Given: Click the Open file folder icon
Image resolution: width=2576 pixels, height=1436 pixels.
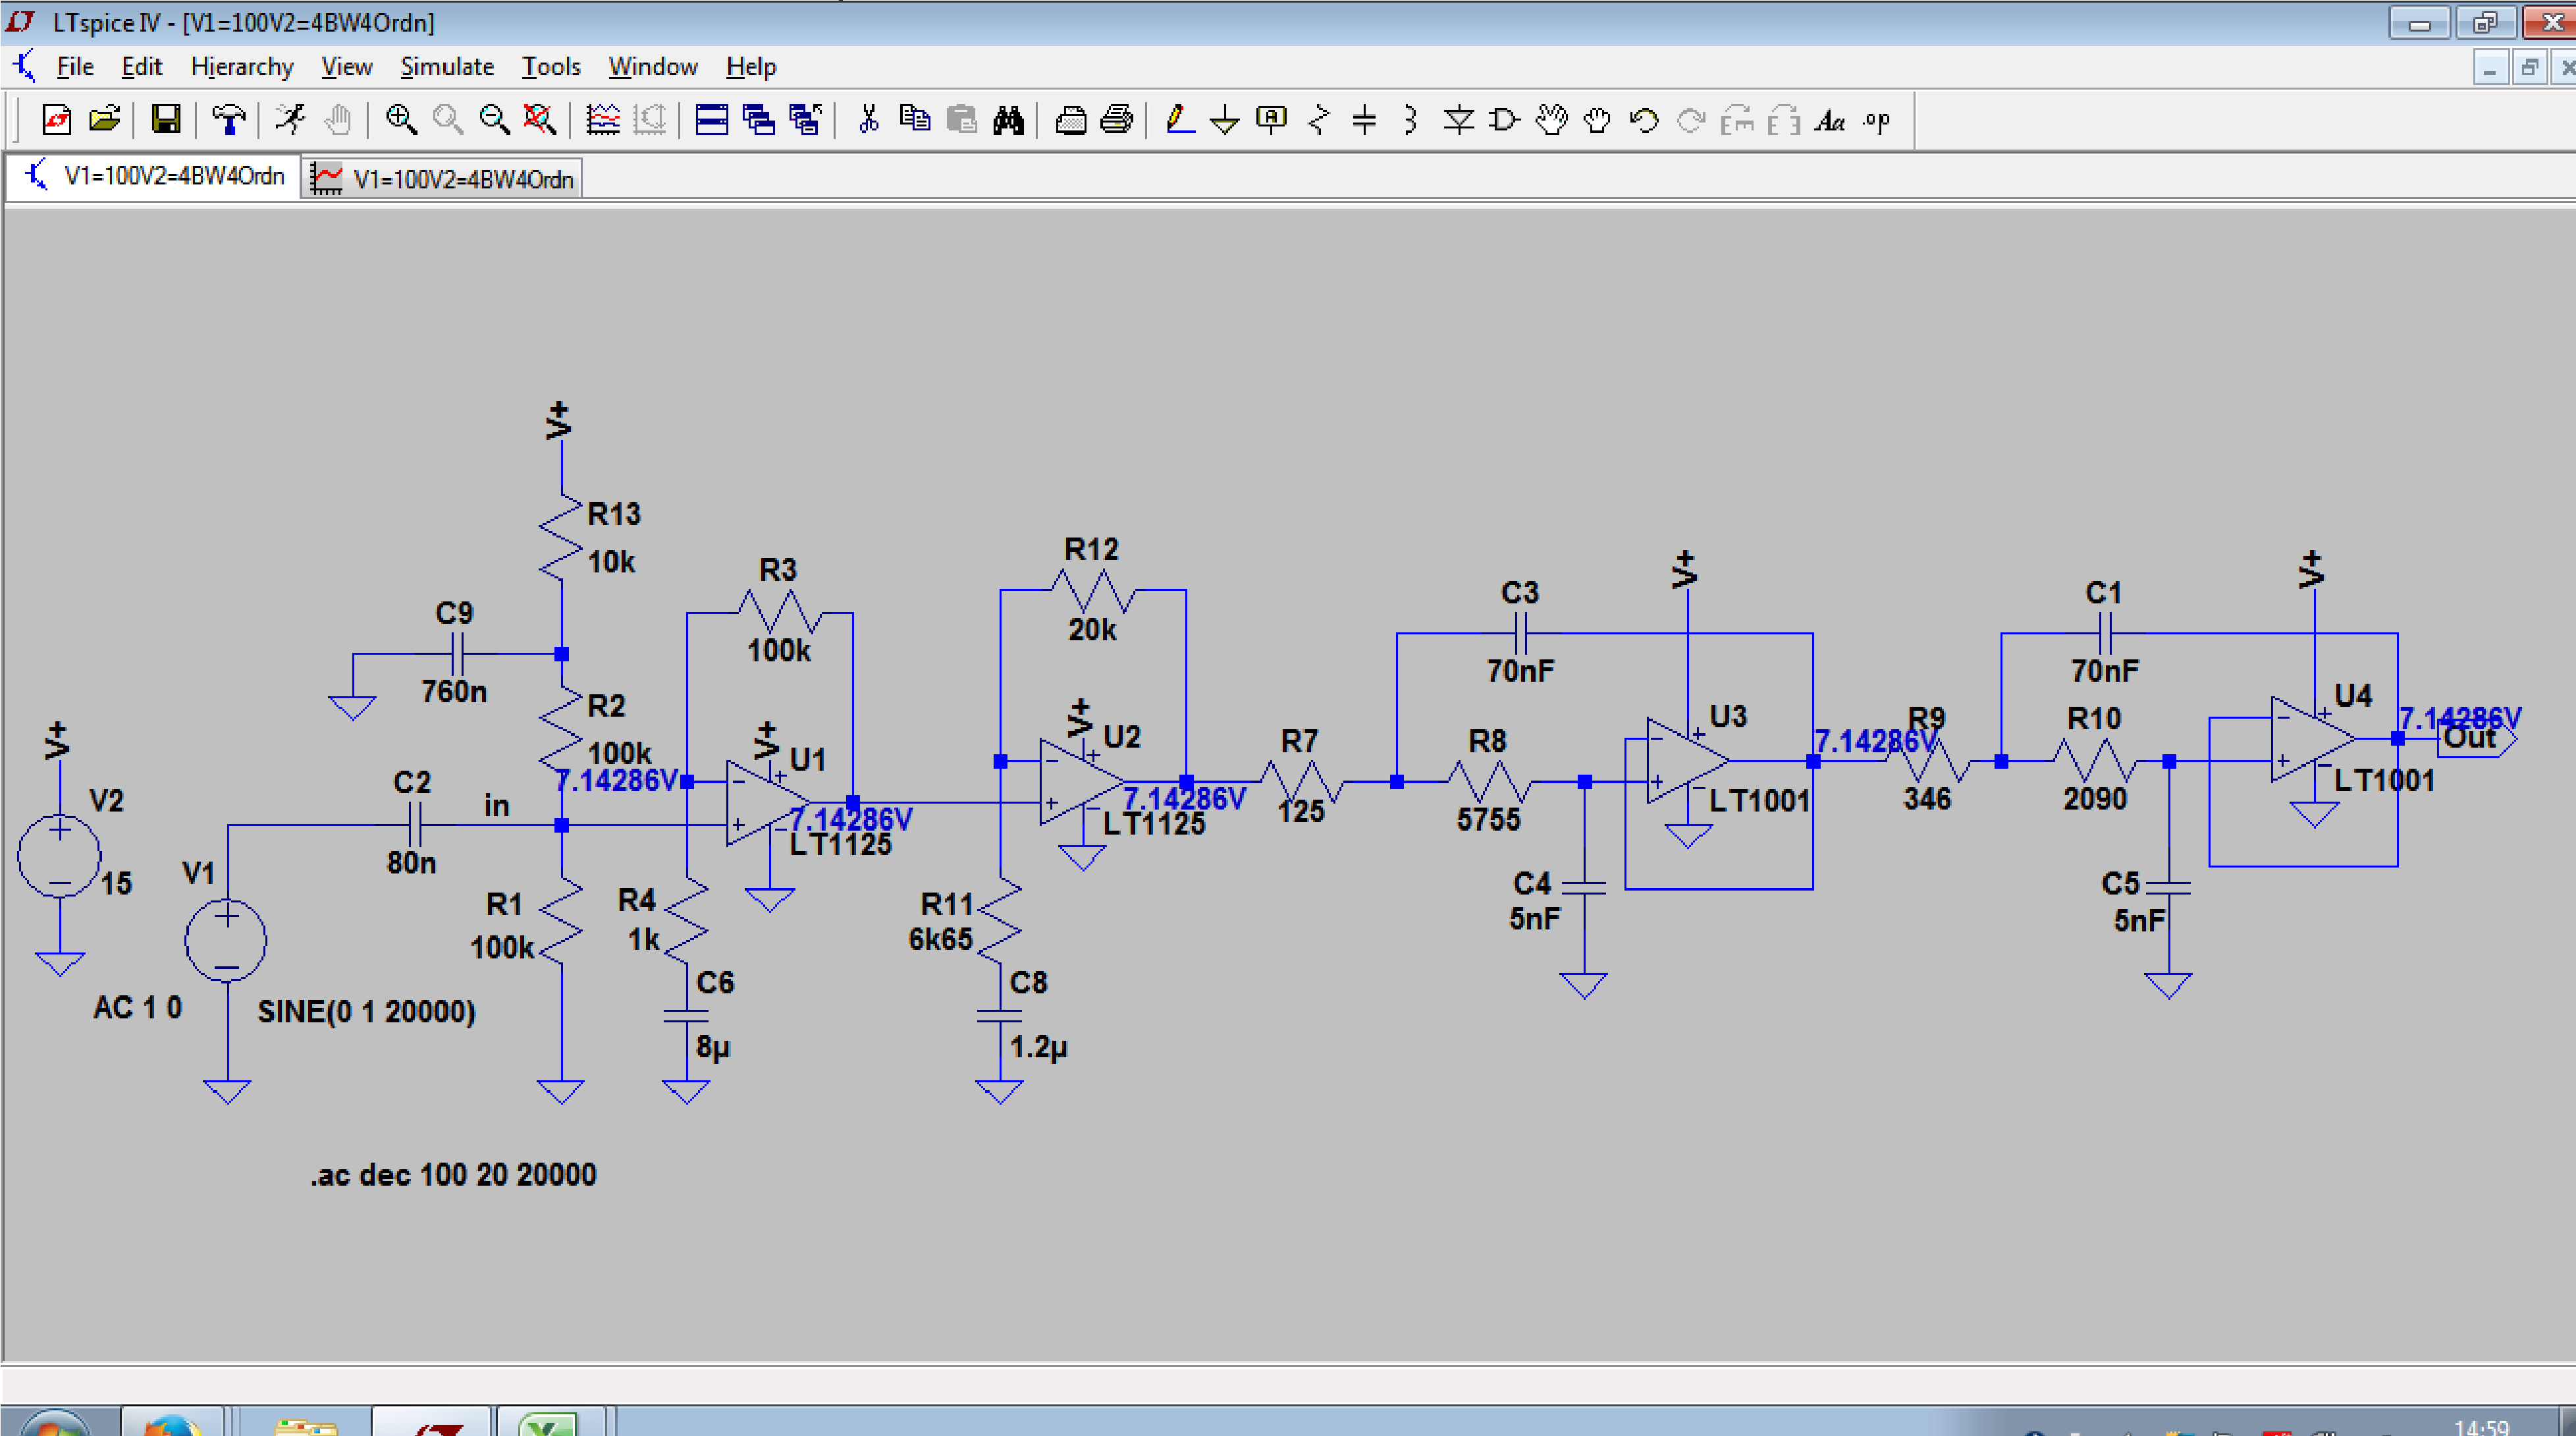Looking at the screenshot, I should tap(104, 120).
